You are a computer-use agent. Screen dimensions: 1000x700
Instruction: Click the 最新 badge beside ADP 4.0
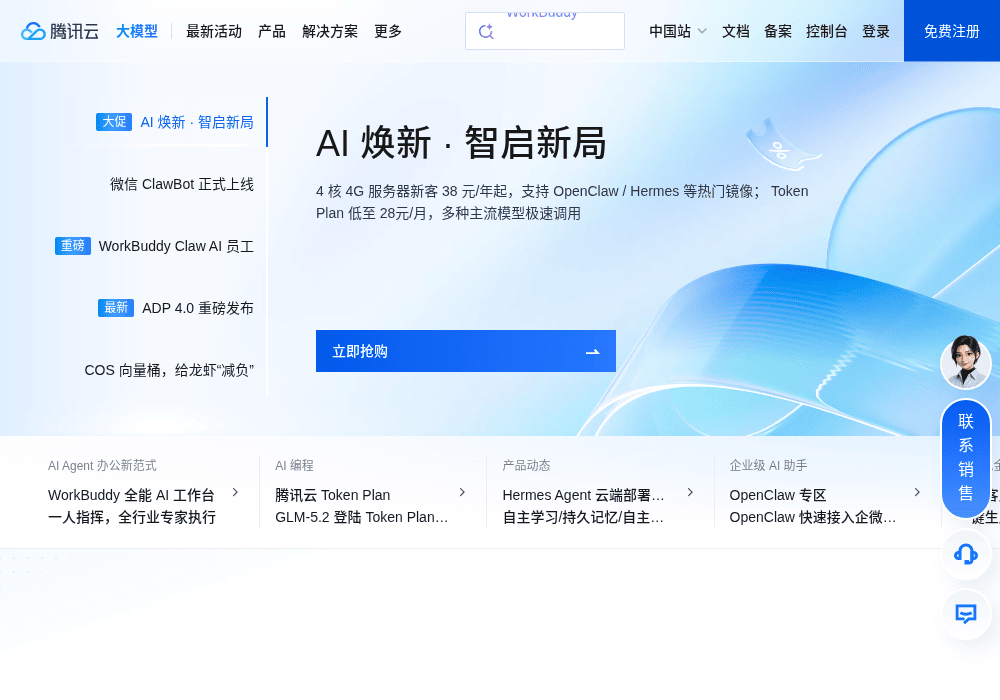click(x=115, y=308)
